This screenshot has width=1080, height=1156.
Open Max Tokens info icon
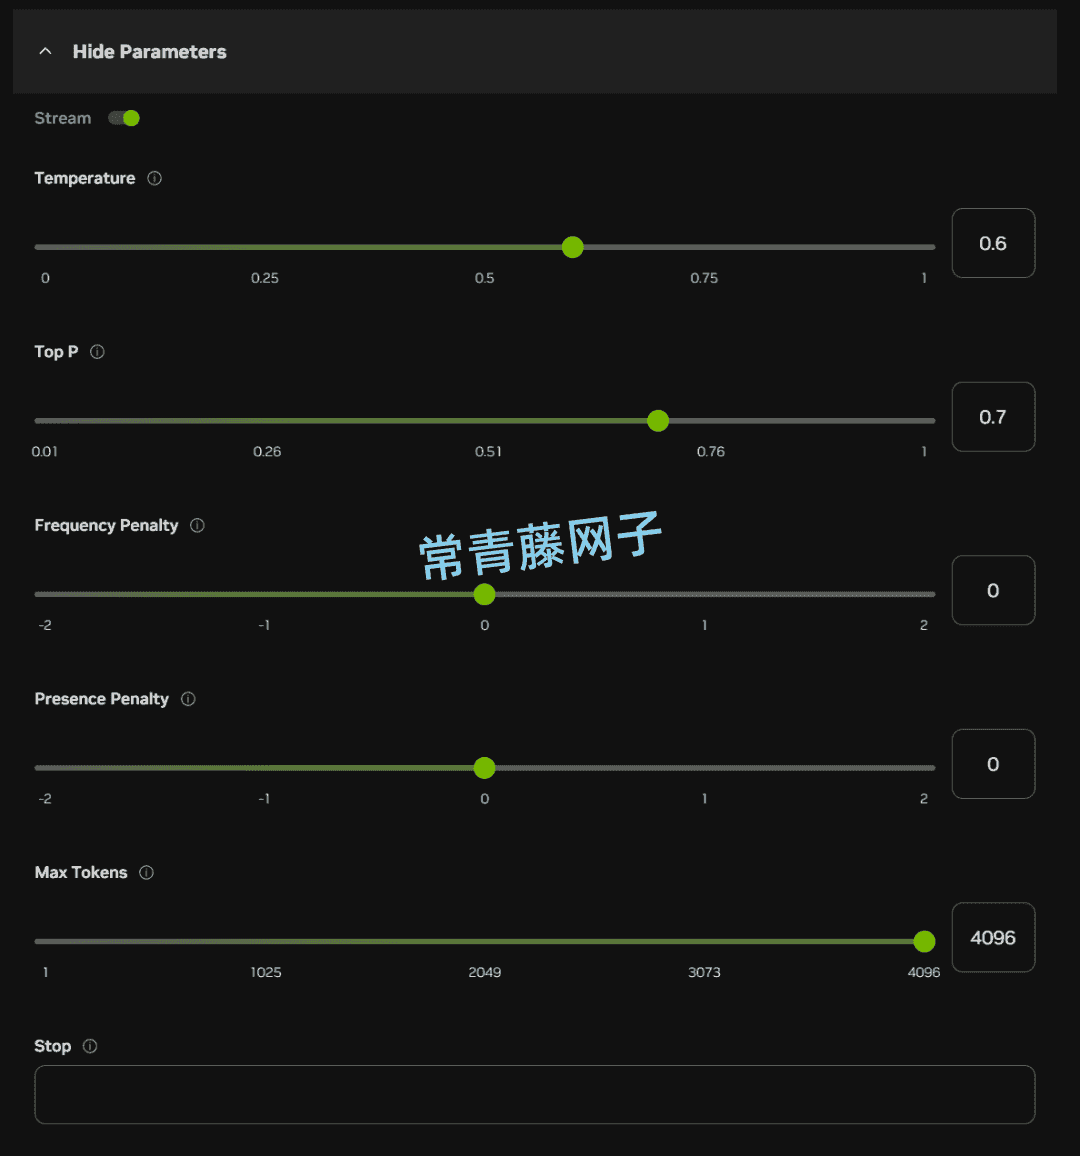[147, 873]
